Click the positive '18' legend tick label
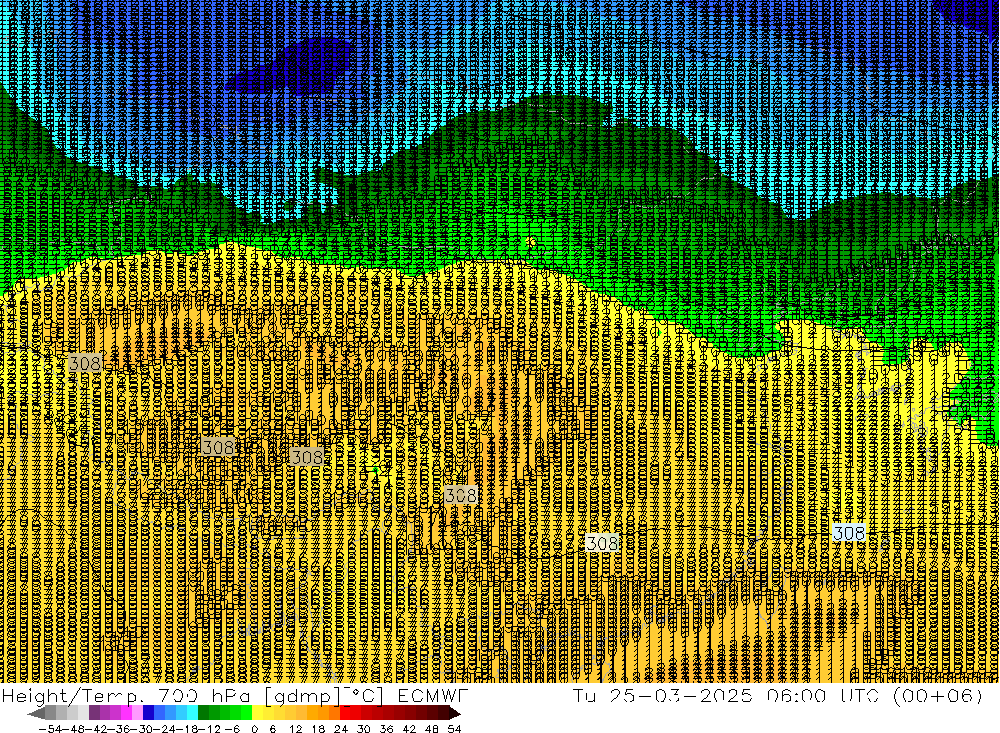This screenshot has width=1000, height=733. click(x=318, y=729)
